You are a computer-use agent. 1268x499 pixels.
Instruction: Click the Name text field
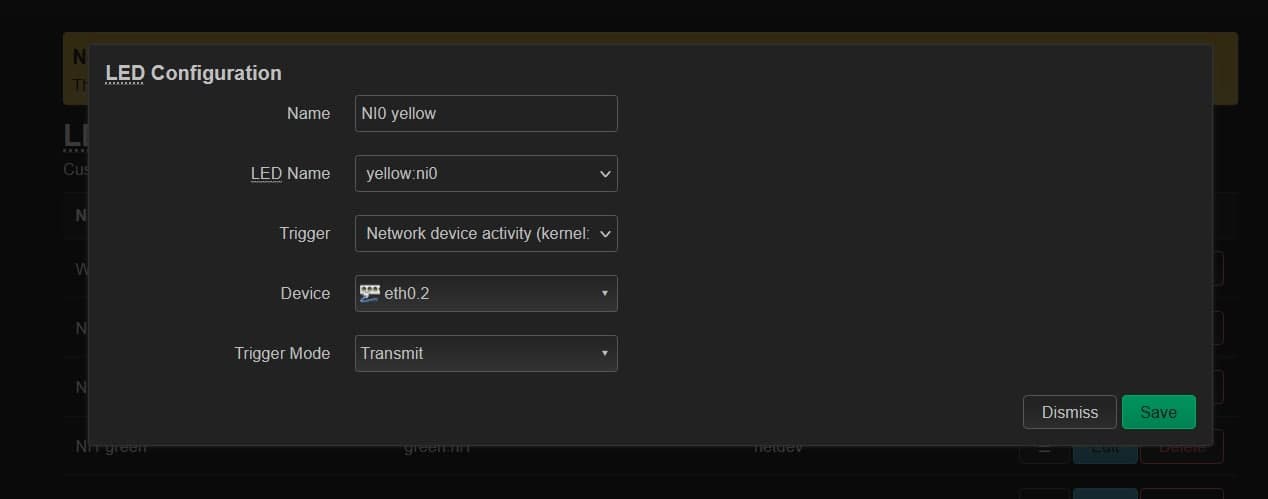click(486, 113)
